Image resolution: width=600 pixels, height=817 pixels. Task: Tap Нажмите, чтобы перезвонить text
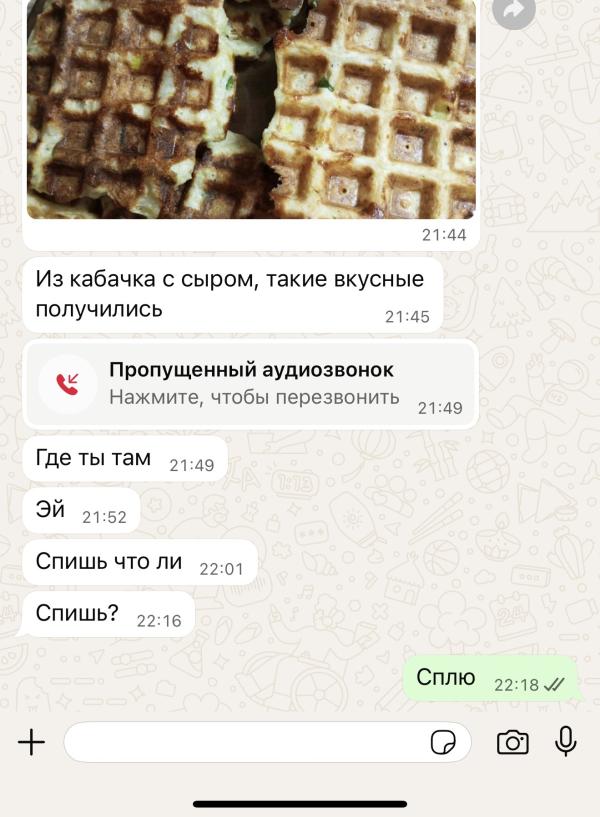click(x=254, y=397)
